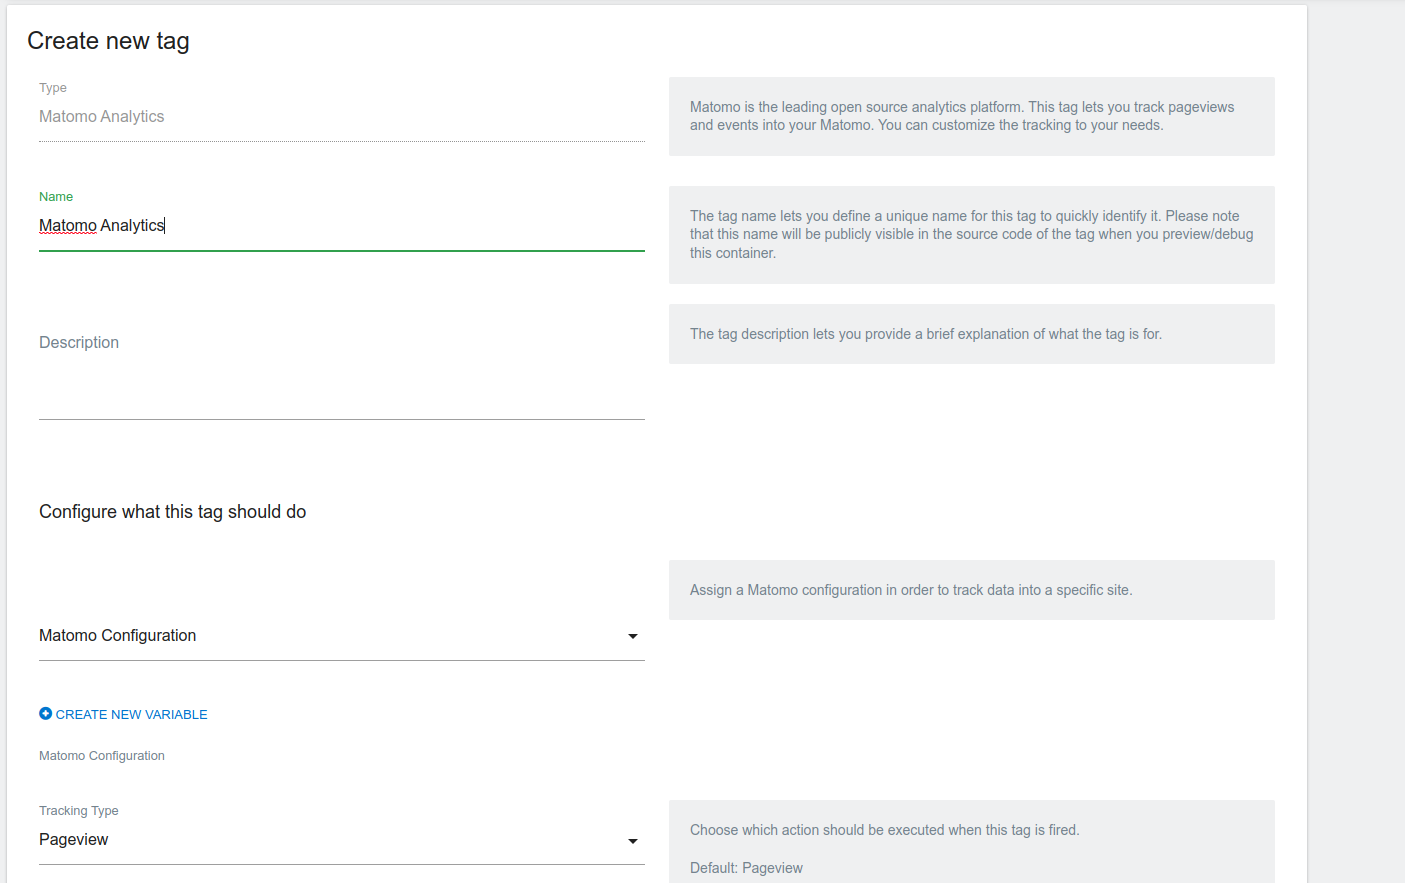The width and height of the screenshot is (1405, 883).
Task: Click the tag description help box
Action: click(x=971, y=334)
